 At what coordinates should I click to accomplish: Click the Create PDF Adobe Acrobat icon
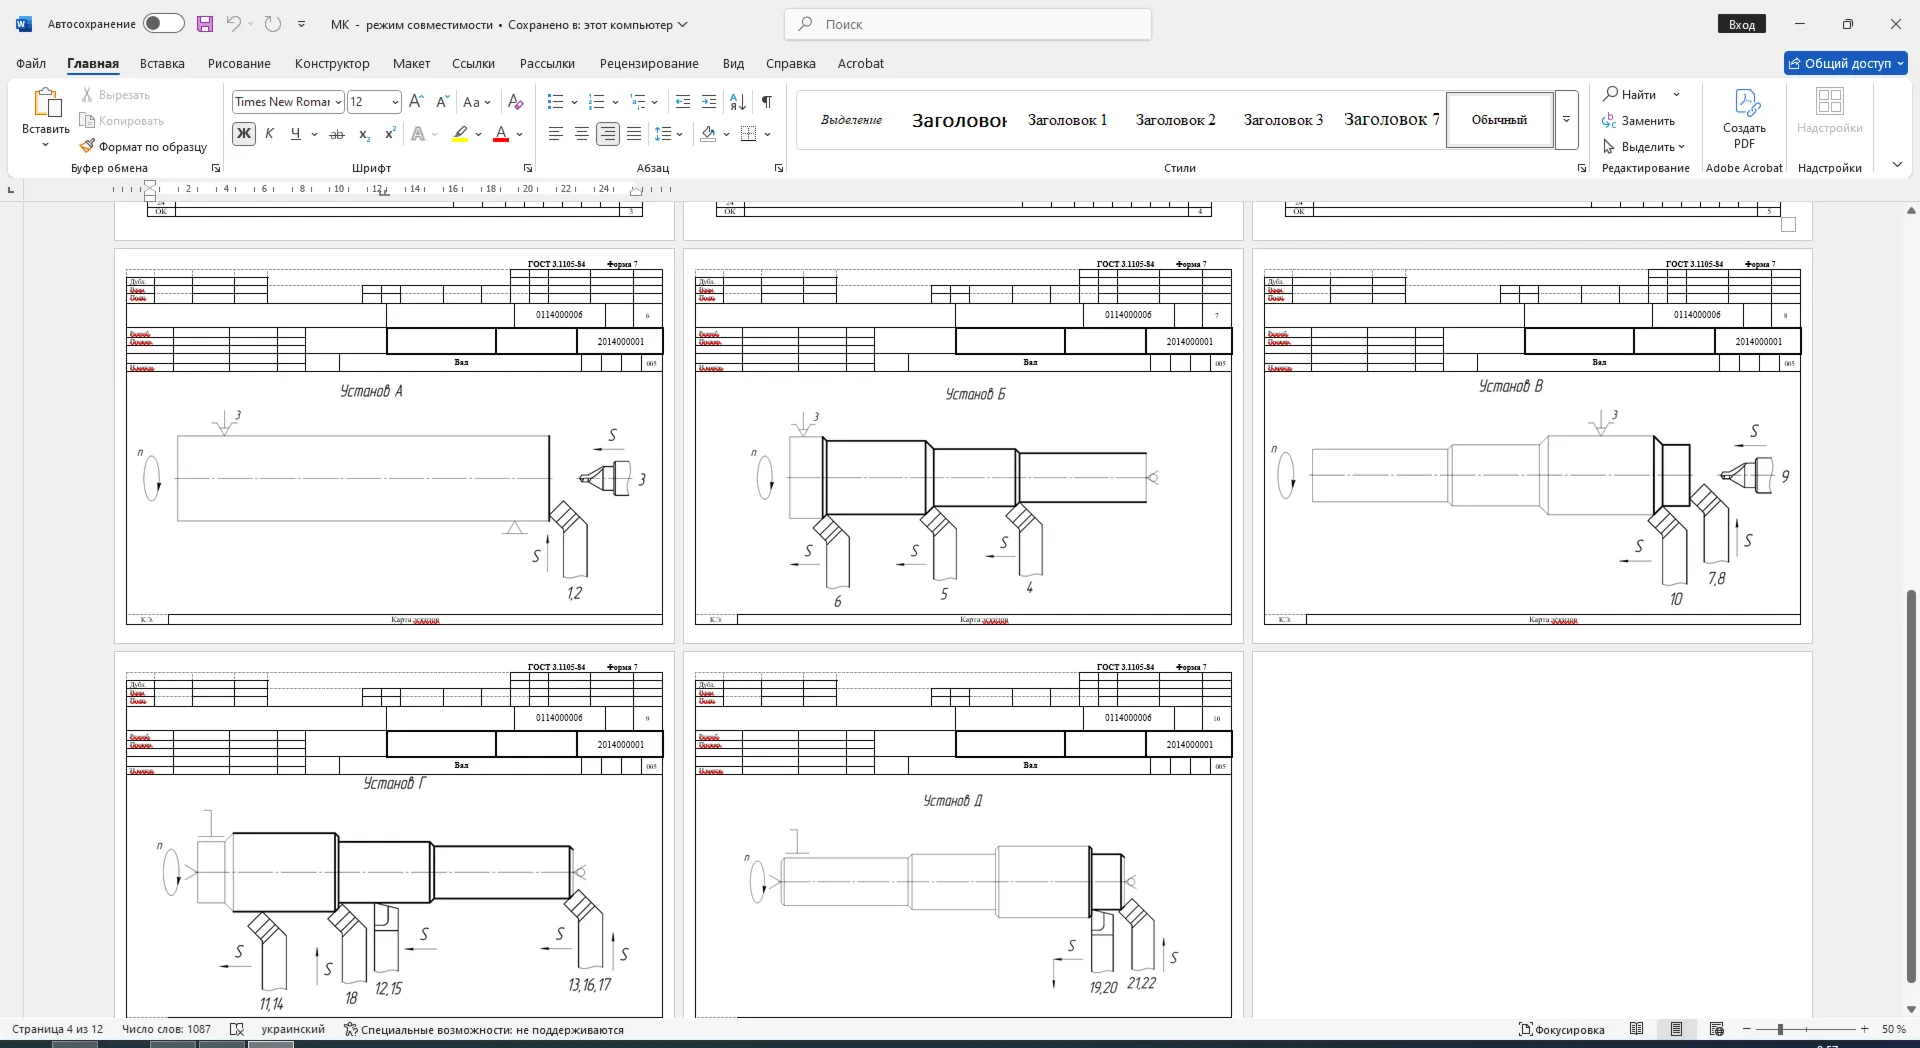click(x=1744, y=118)
